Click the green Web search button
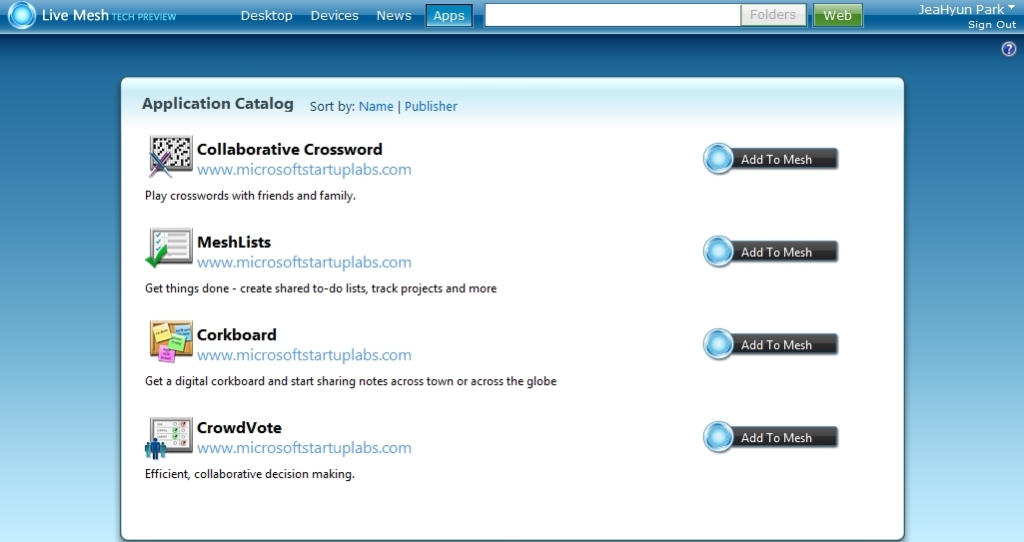Image resolution: width=1024 pixels, height=542 pixels. tap(837, 16)
